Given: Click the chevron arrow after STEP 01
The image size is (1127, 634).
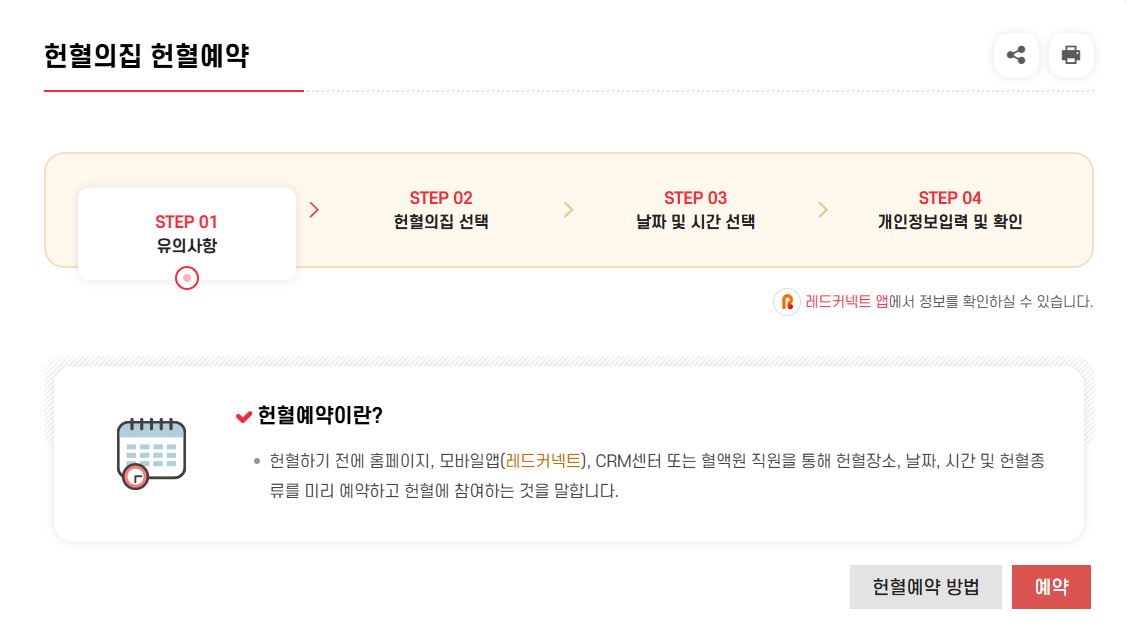Looking at the screenshot, I should (315, 210).
